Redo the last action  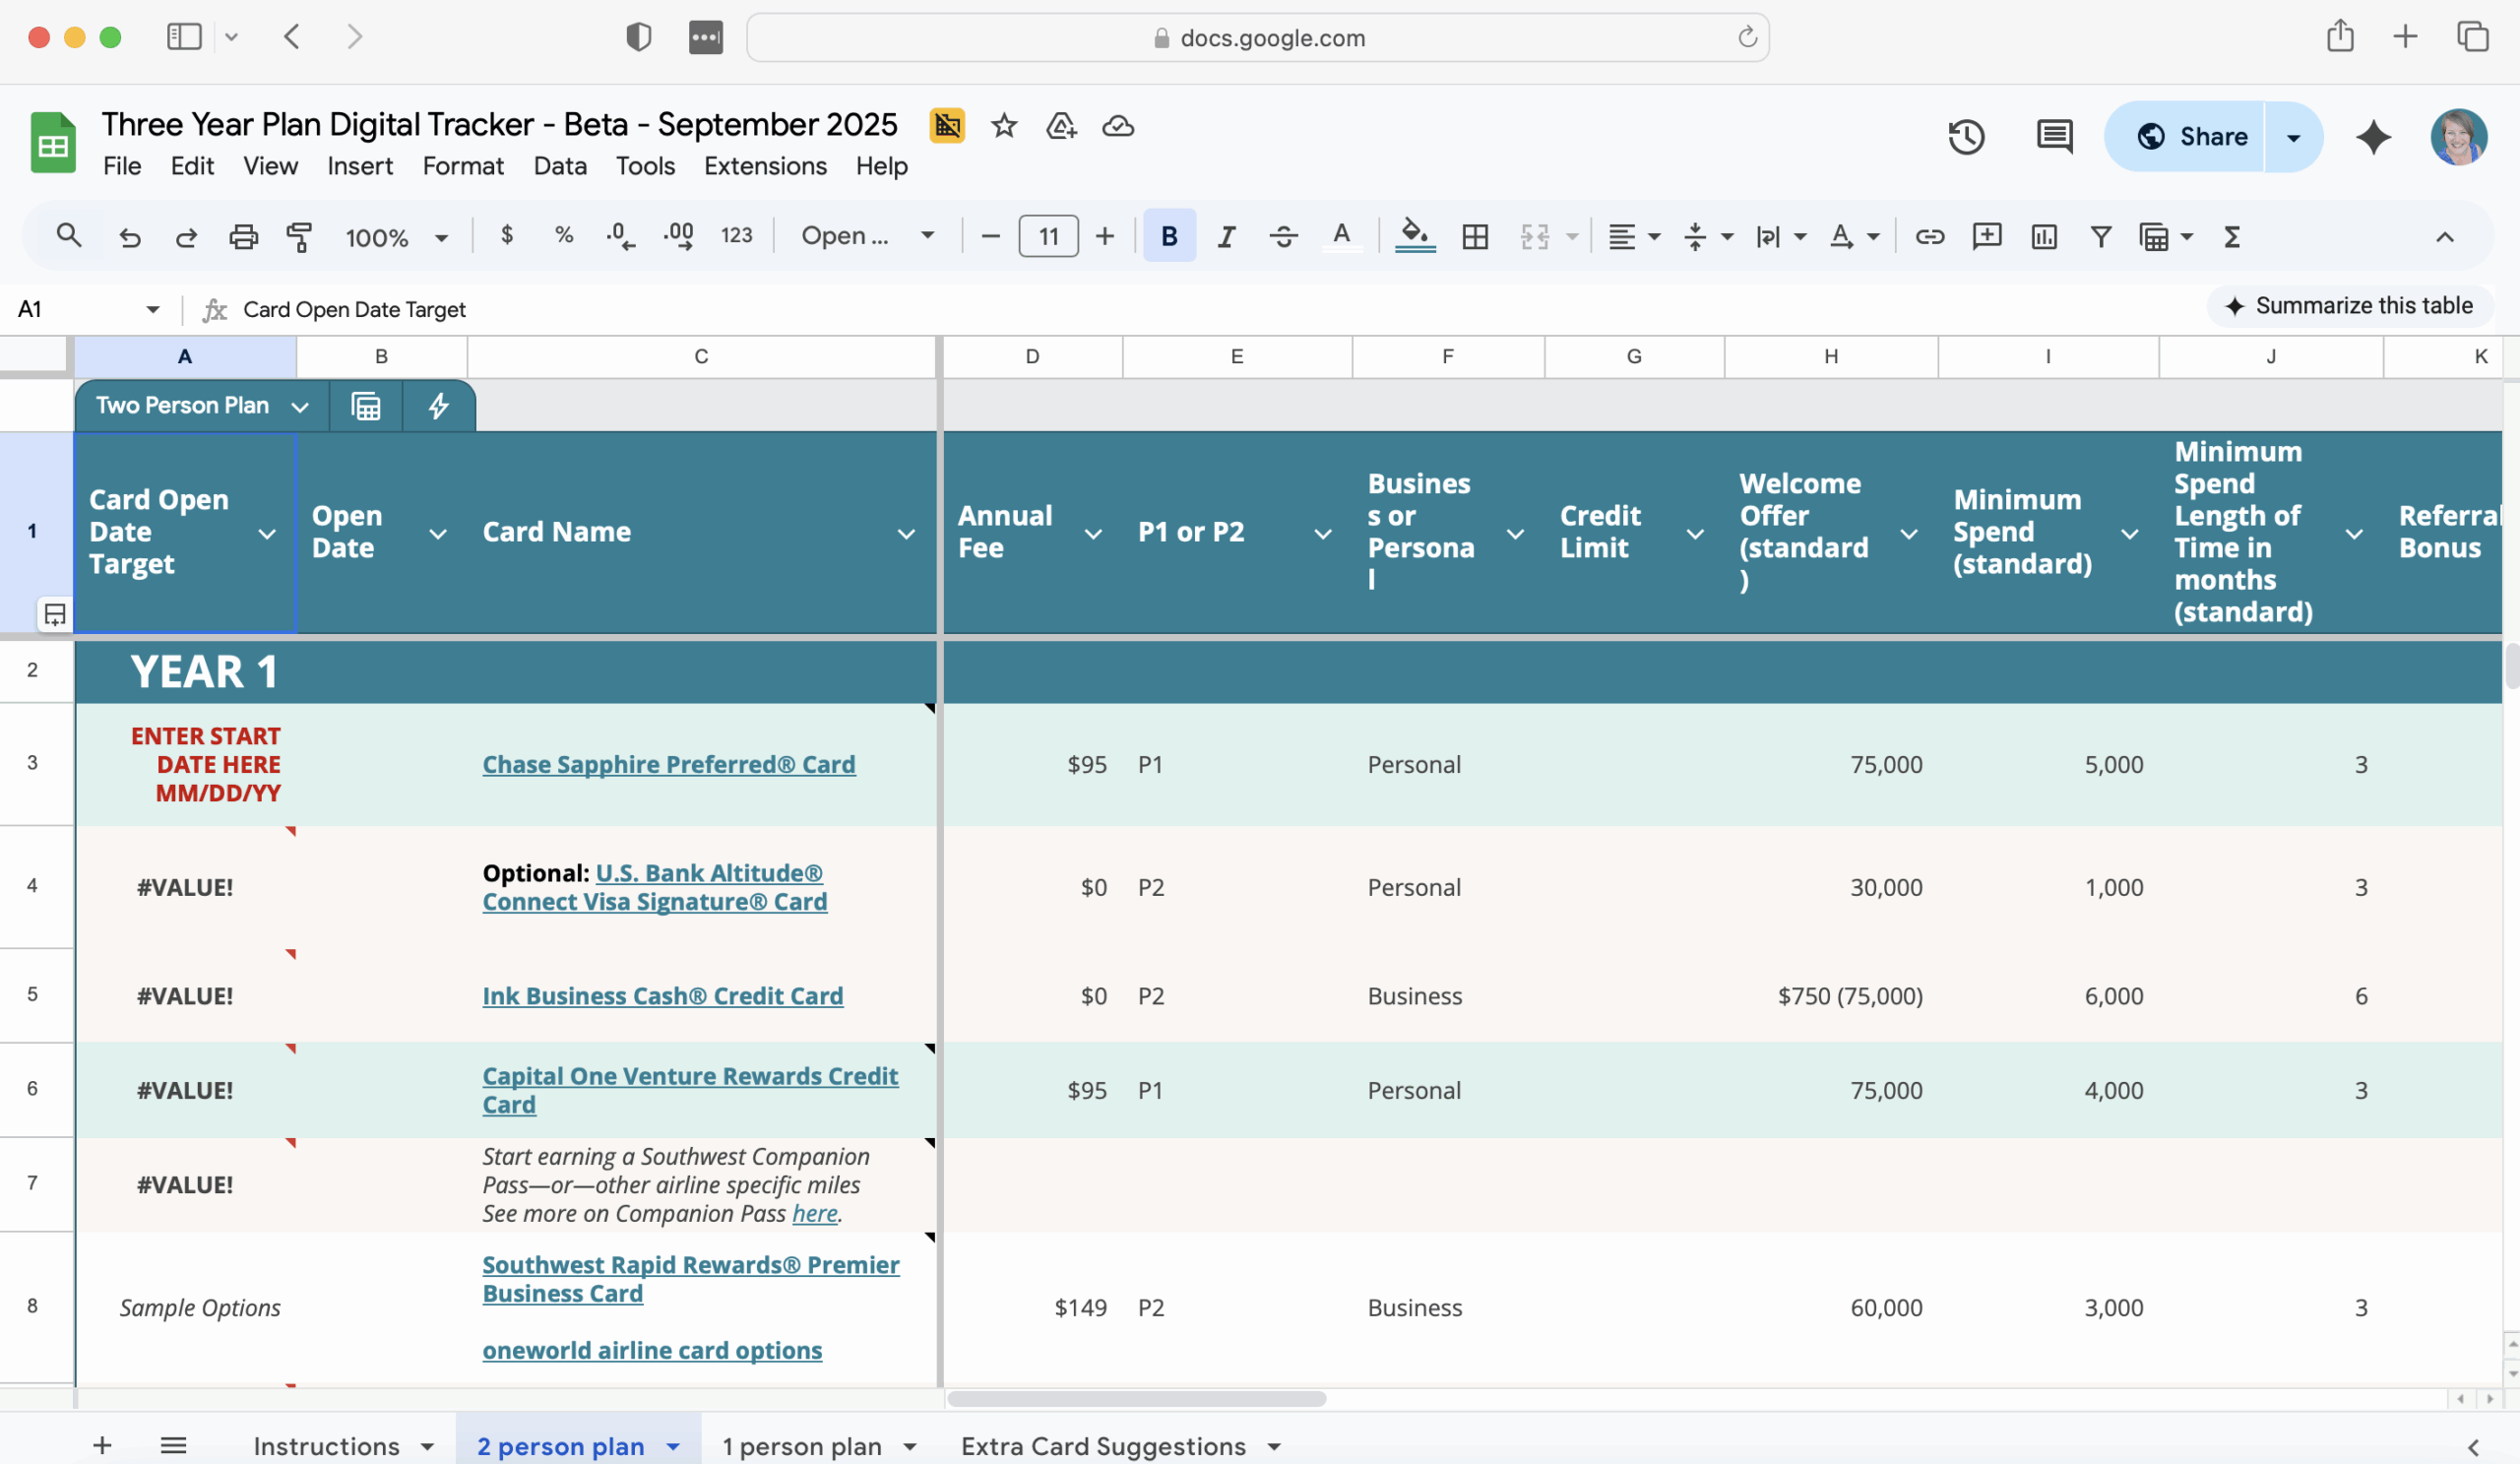pyautogui.click(x=186, y=237)
